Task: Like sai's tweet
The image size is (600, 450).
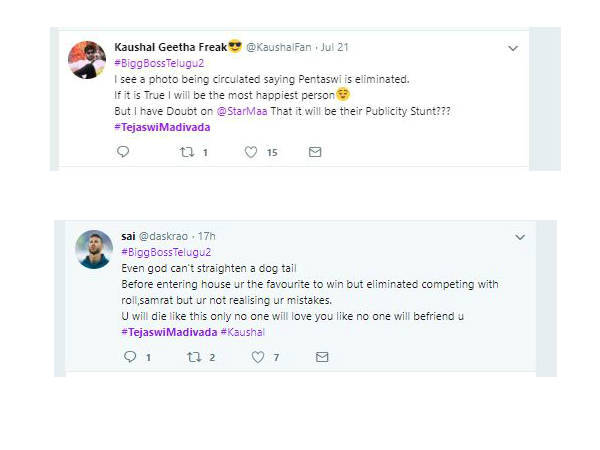Action: pos(257,357)
